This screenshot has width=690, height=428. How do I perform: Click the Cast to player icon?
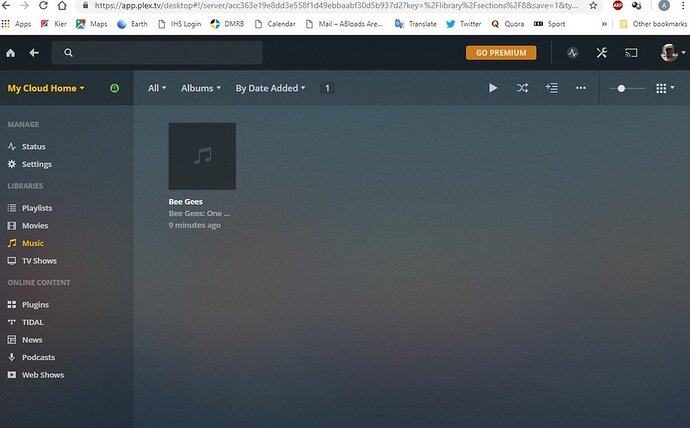pyautogui.click(x=631, y=53)
